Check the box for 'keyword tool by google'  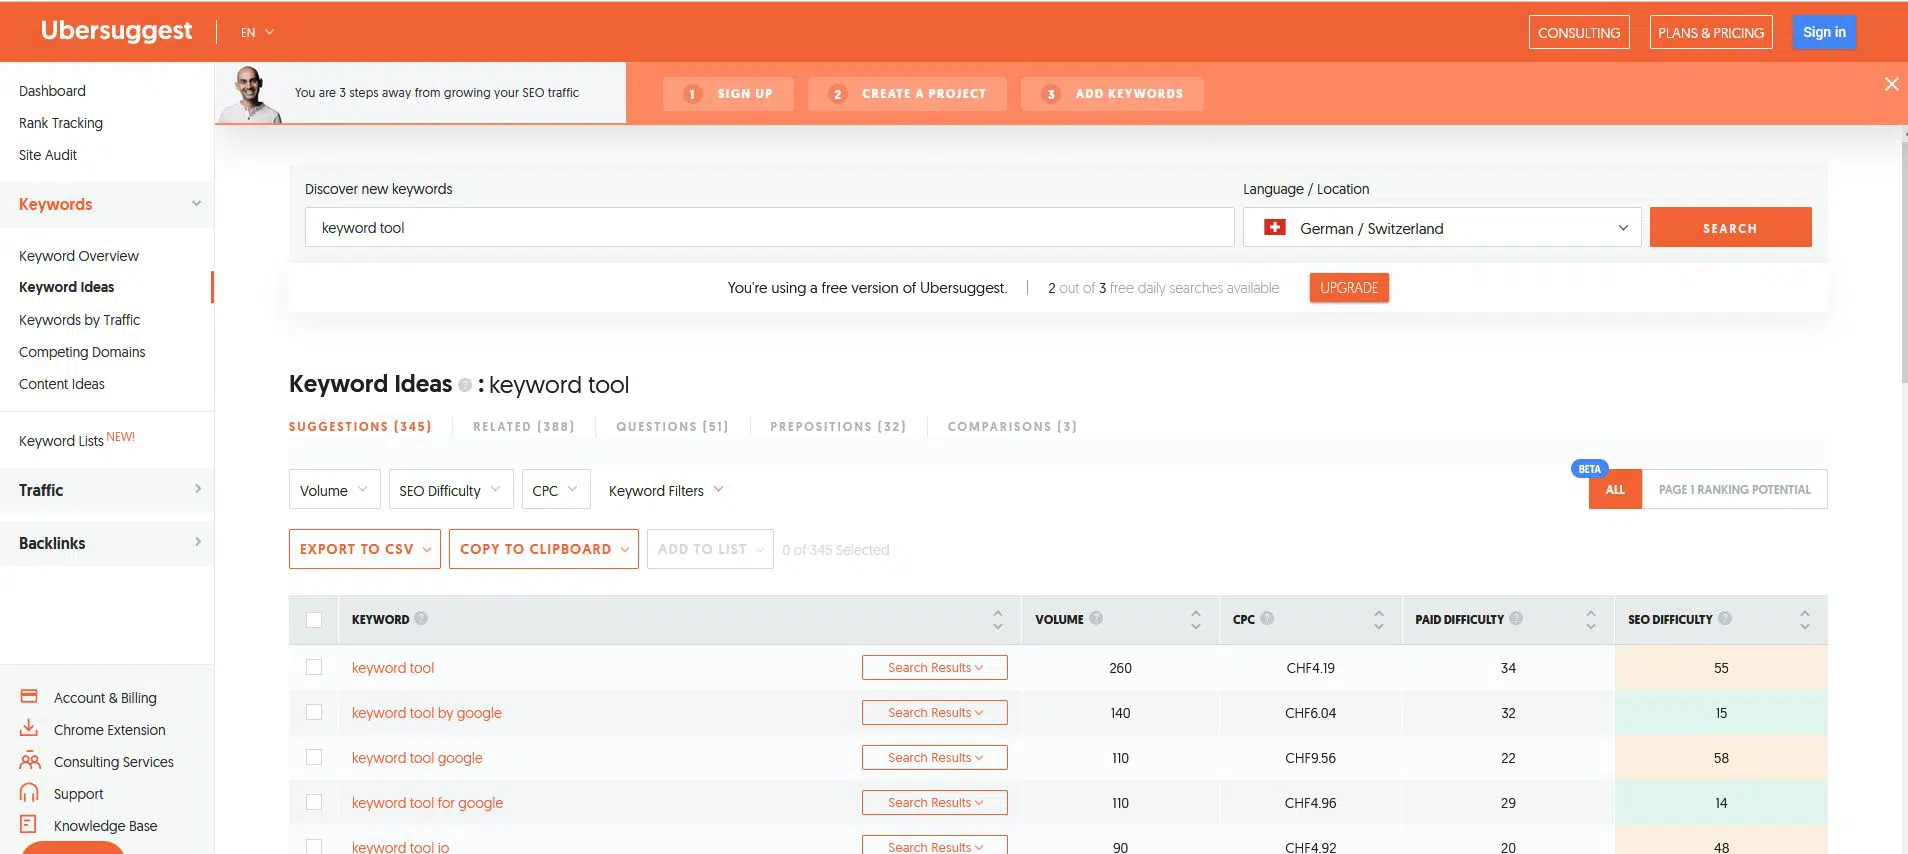click(314, 712)
